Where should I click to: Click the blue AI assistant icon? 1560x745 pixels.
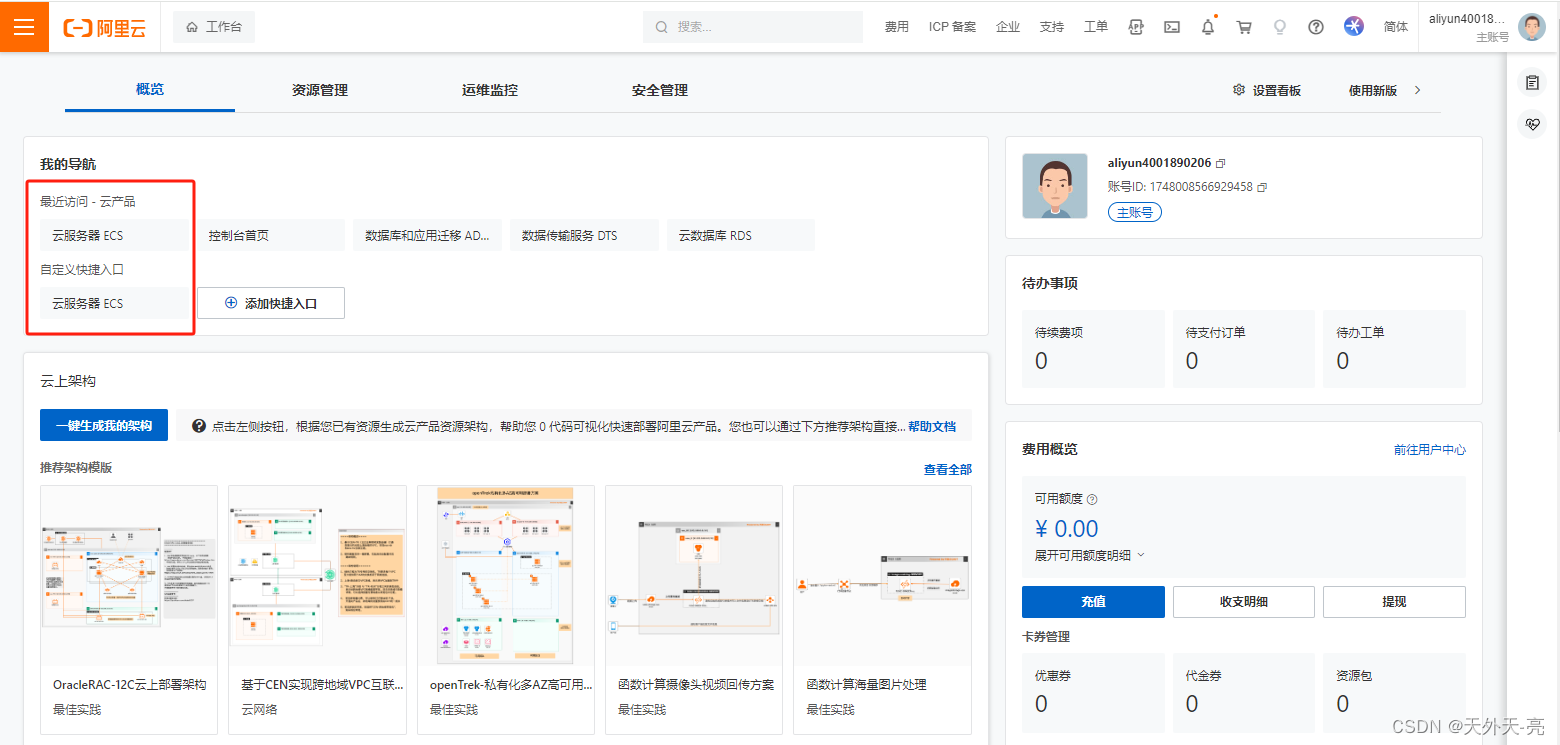(x=1354, y=27)
